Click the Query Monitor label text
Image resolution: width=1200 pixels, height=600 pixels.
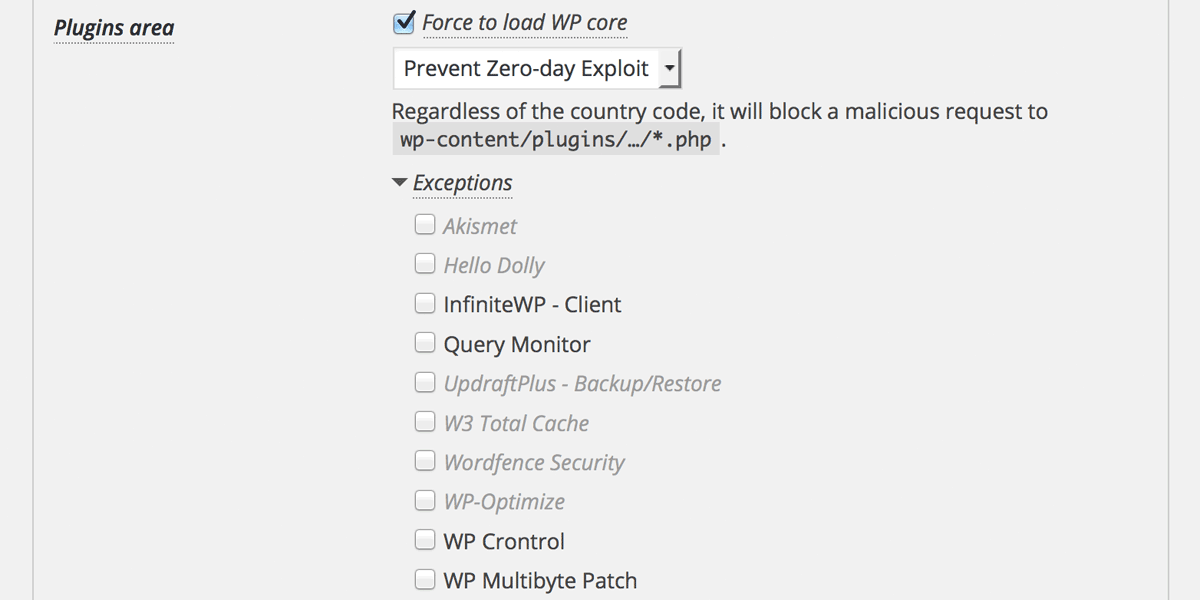pyautogui.click(x=517, y=345)
